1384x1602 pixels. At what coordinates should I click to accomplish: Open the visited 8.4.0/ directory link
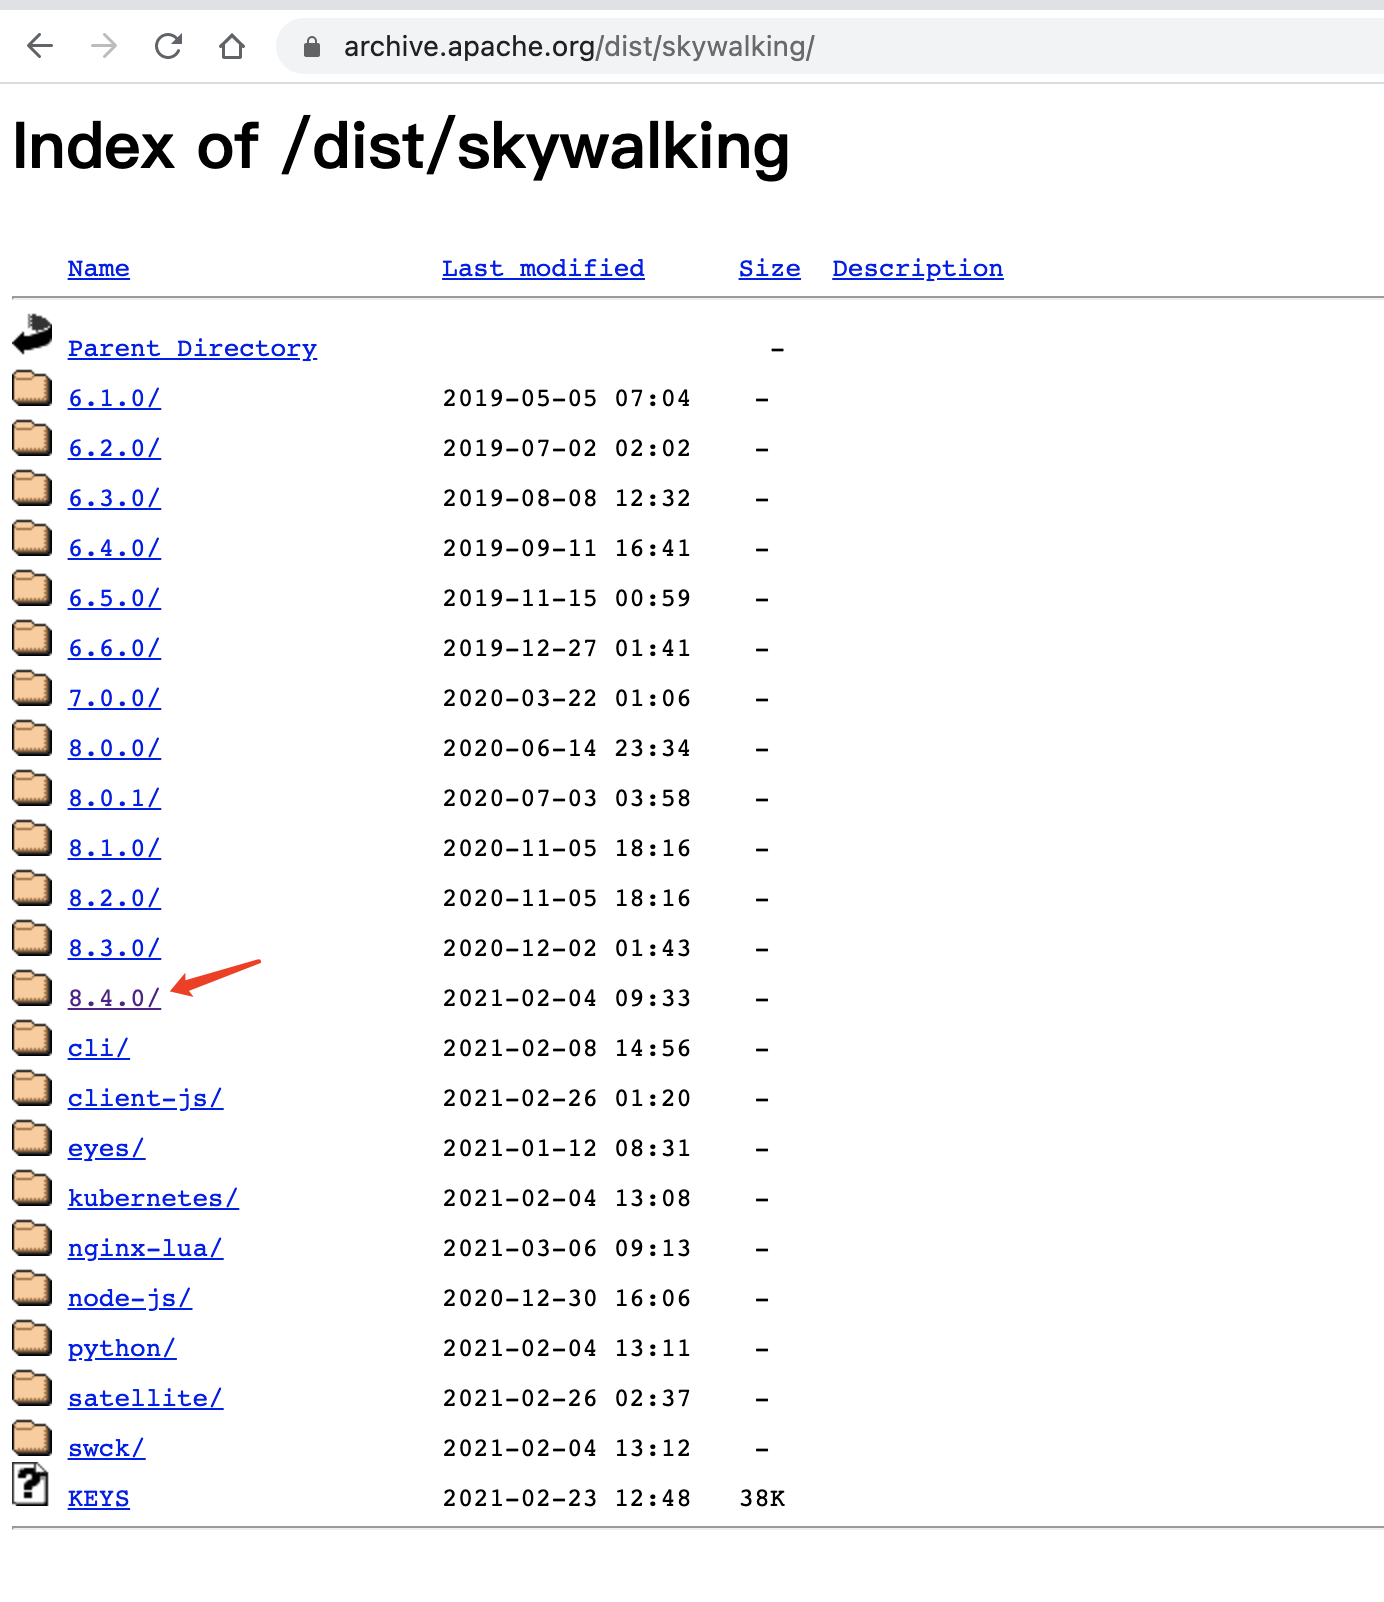coord(114,999)
